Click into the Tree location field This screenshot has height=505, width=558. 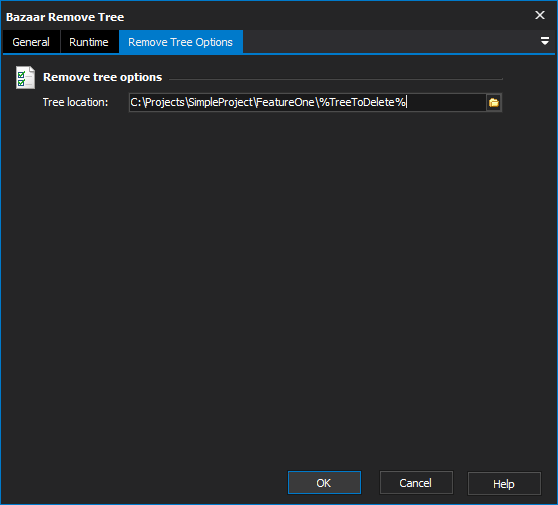coord(307,102)
